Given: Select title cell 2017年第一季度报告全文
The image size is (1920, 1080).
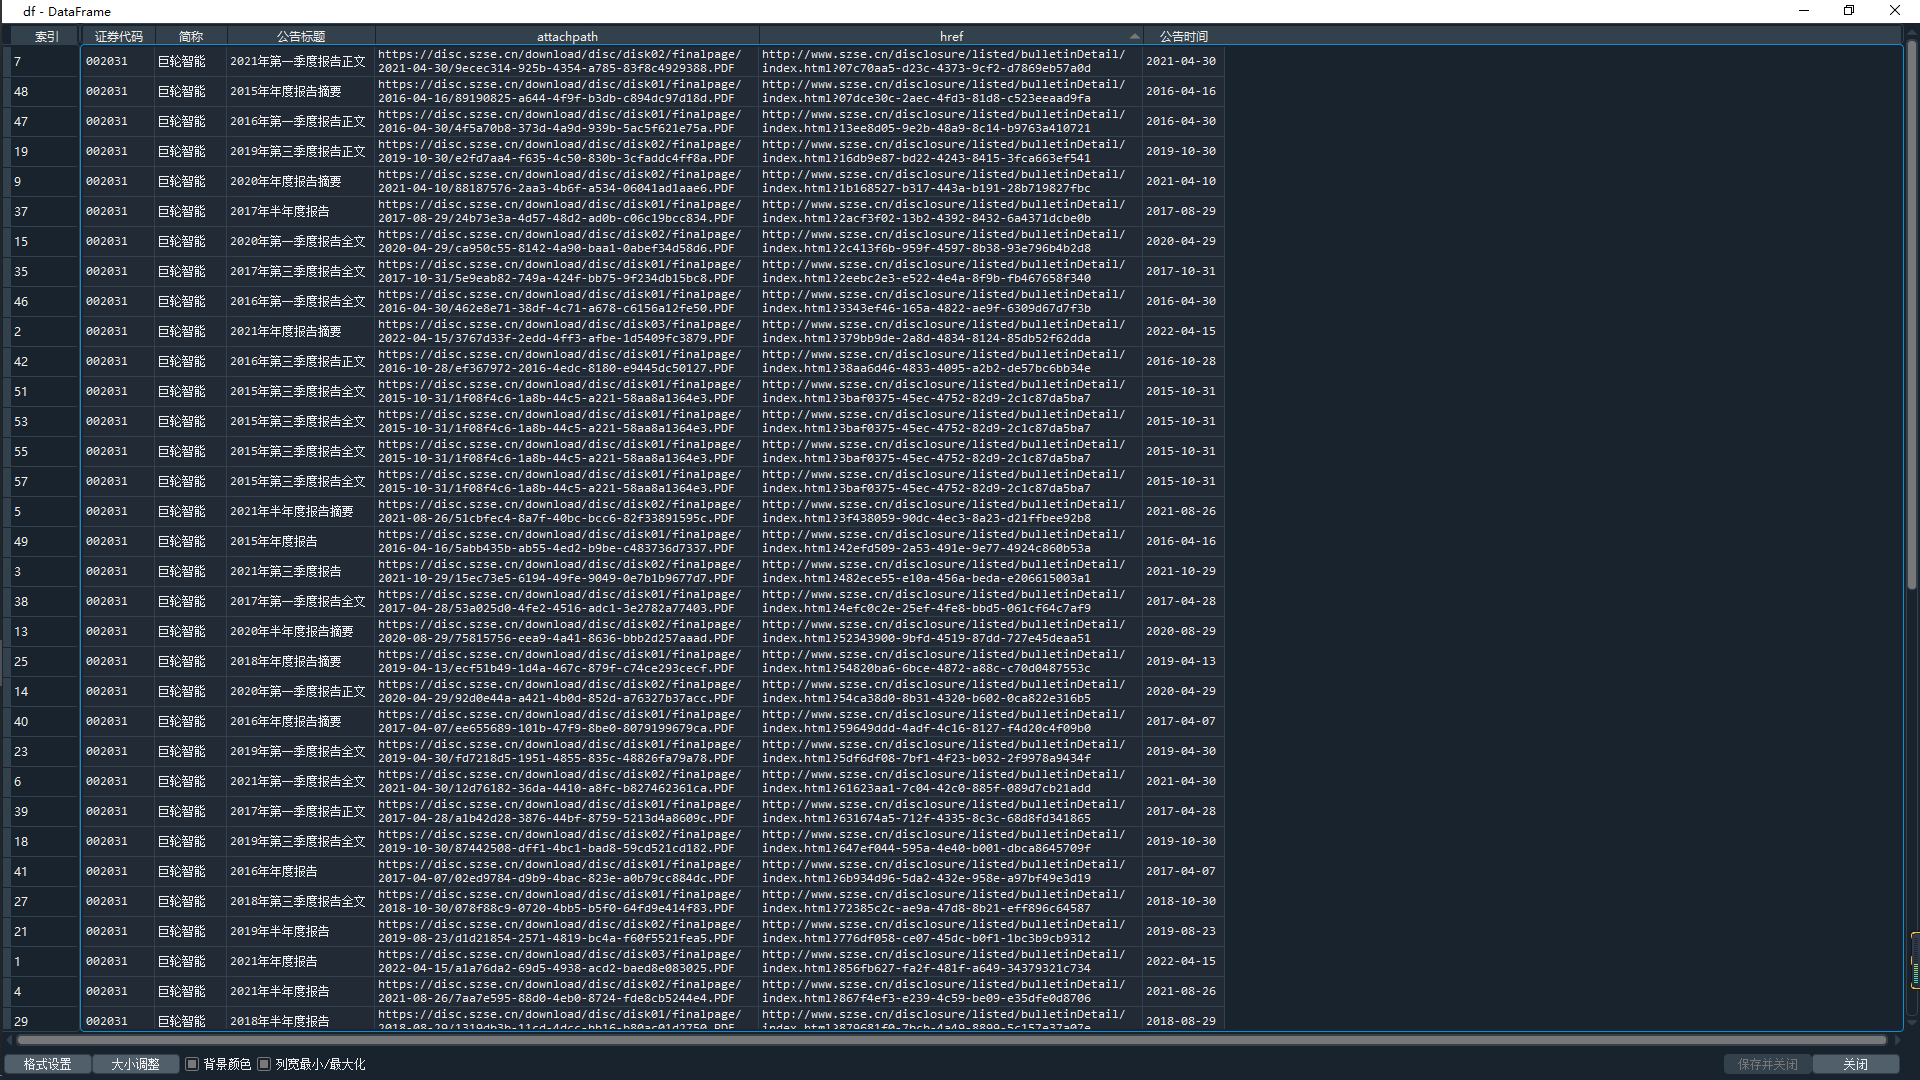Looking at the screenshot, I should point(300,601).
